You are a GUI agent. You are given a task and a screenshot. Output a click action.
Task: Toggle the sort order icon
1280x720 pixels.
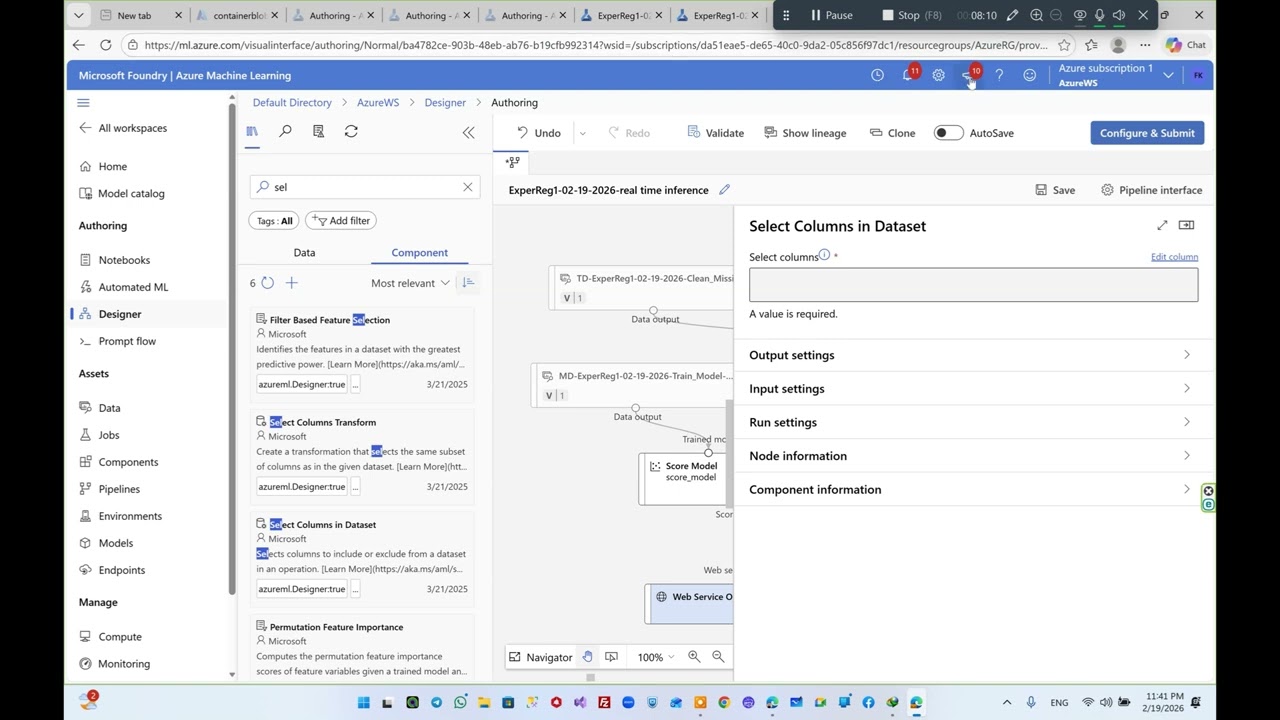point(467,283)
